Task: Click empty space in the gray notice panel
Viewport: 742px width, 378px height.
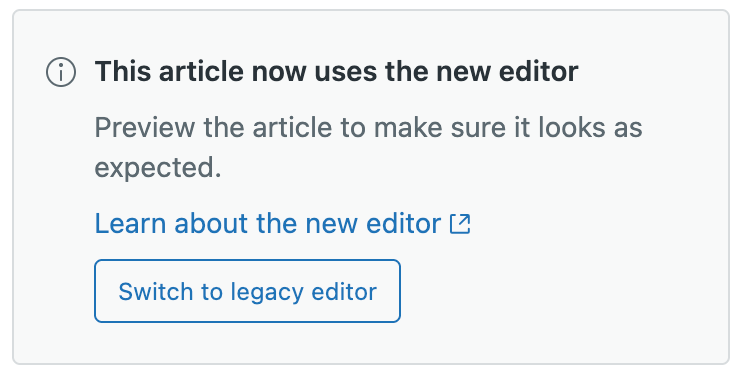Action: click(x=568, y=284)
